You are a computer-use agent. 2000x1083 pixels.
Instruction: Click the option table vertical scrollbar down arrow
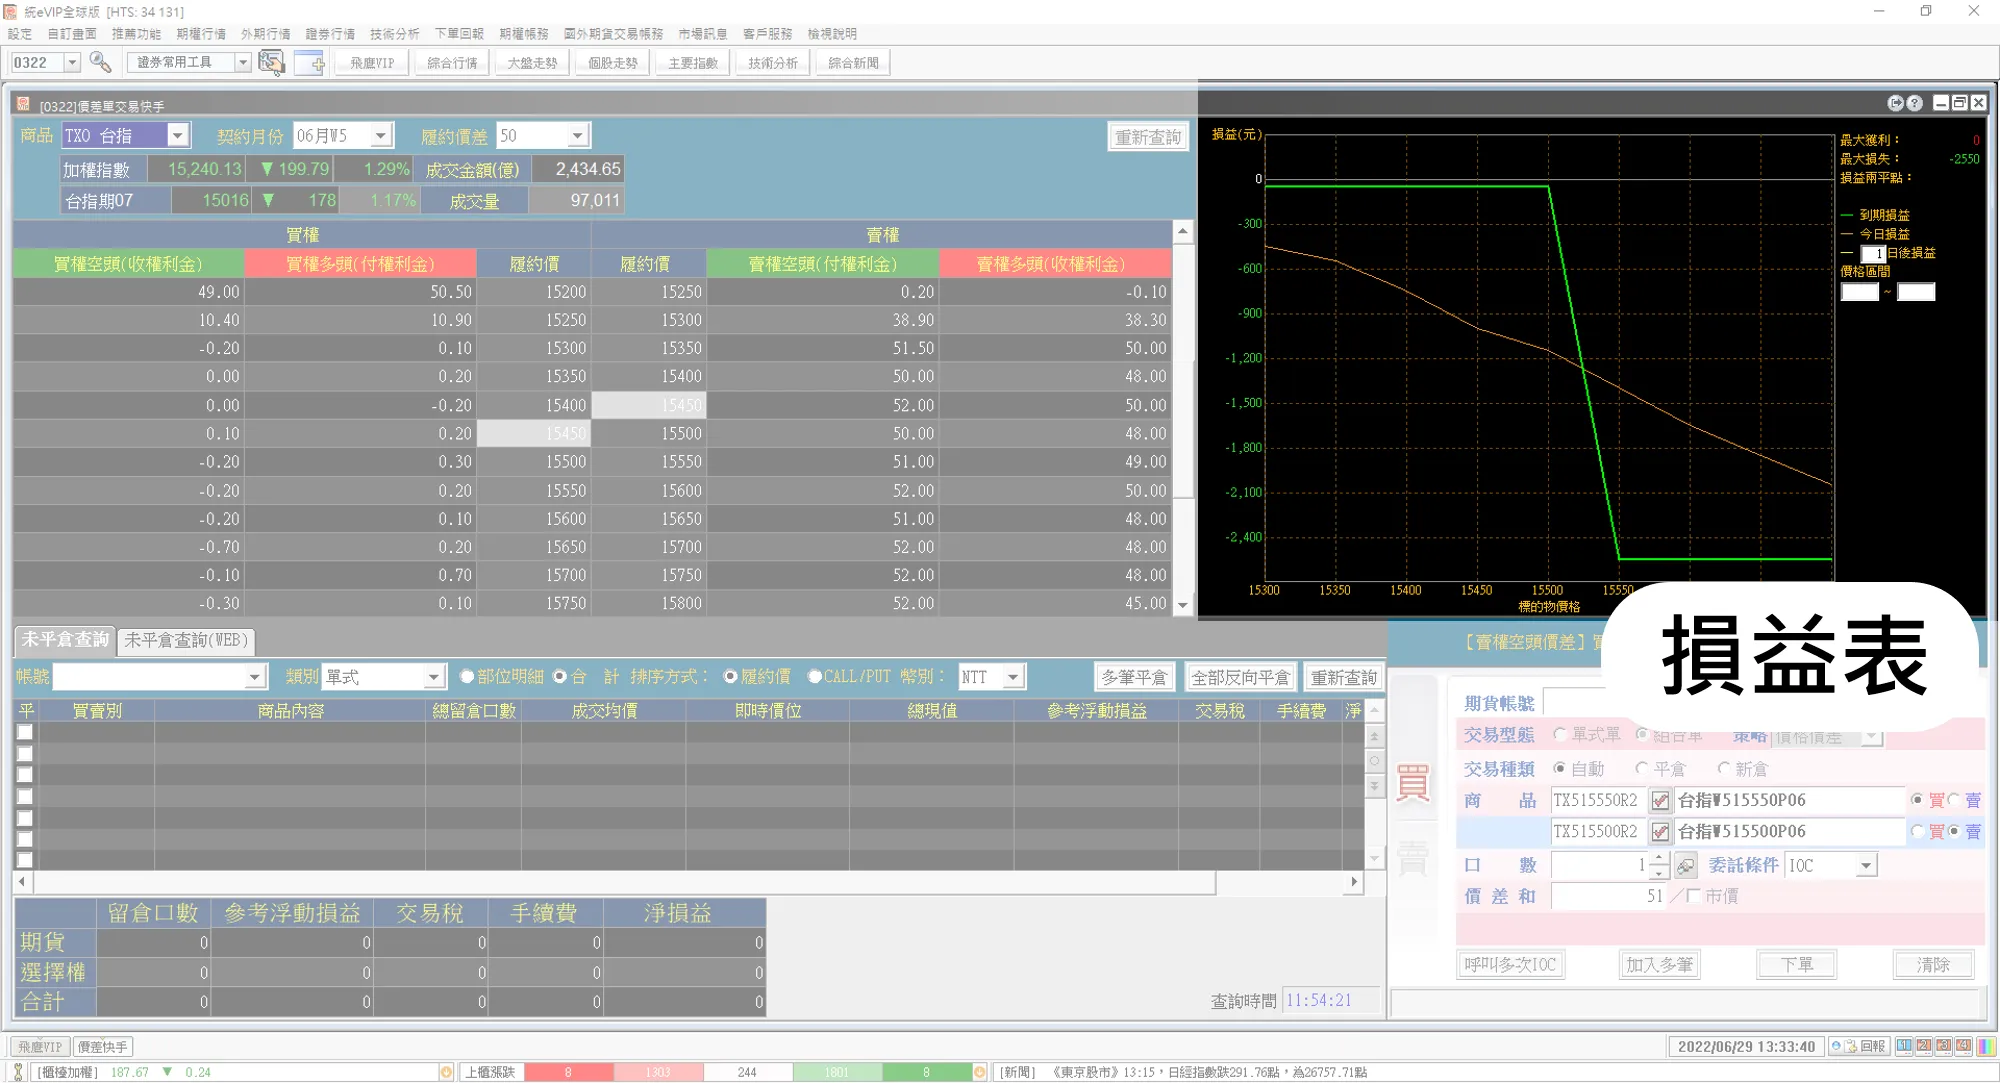point(1183,605)
